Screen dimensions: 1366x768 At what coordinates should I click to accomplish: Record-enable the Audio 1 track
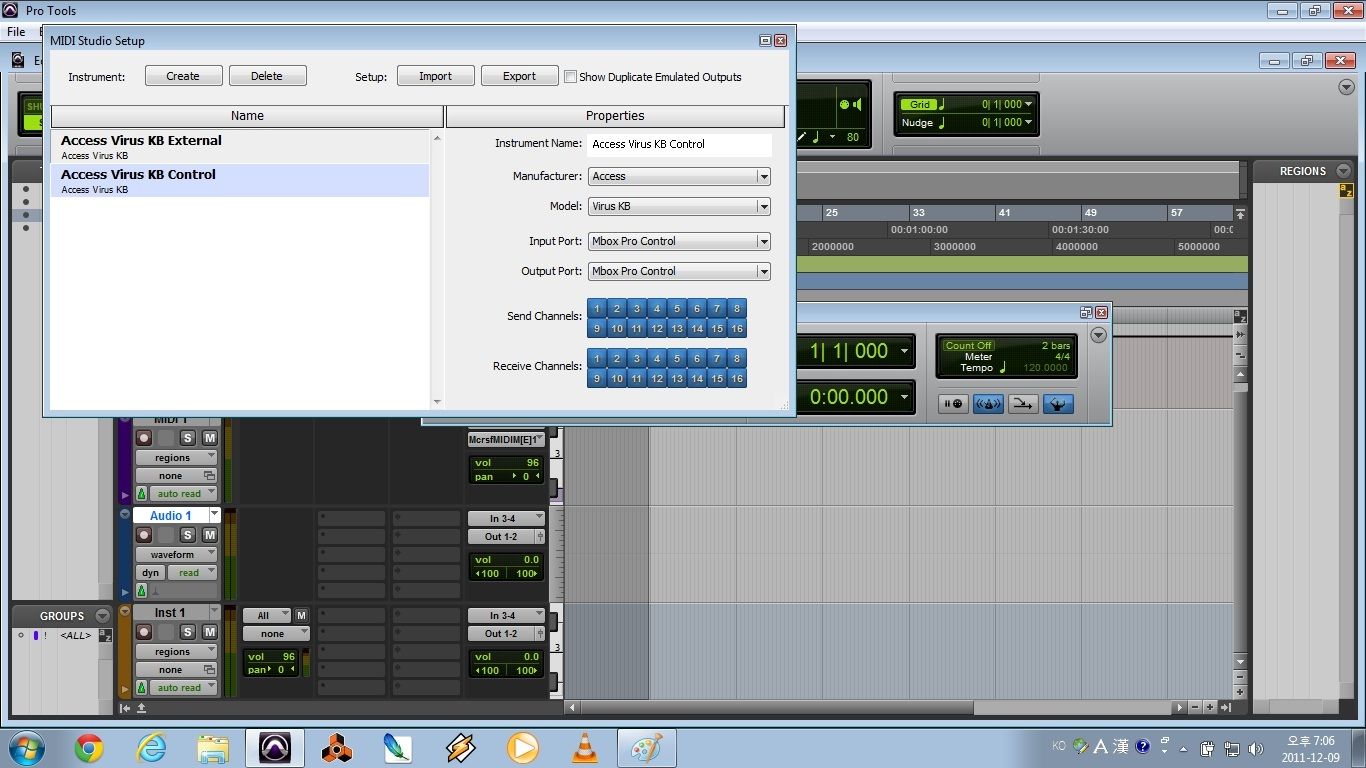point(144,535)
